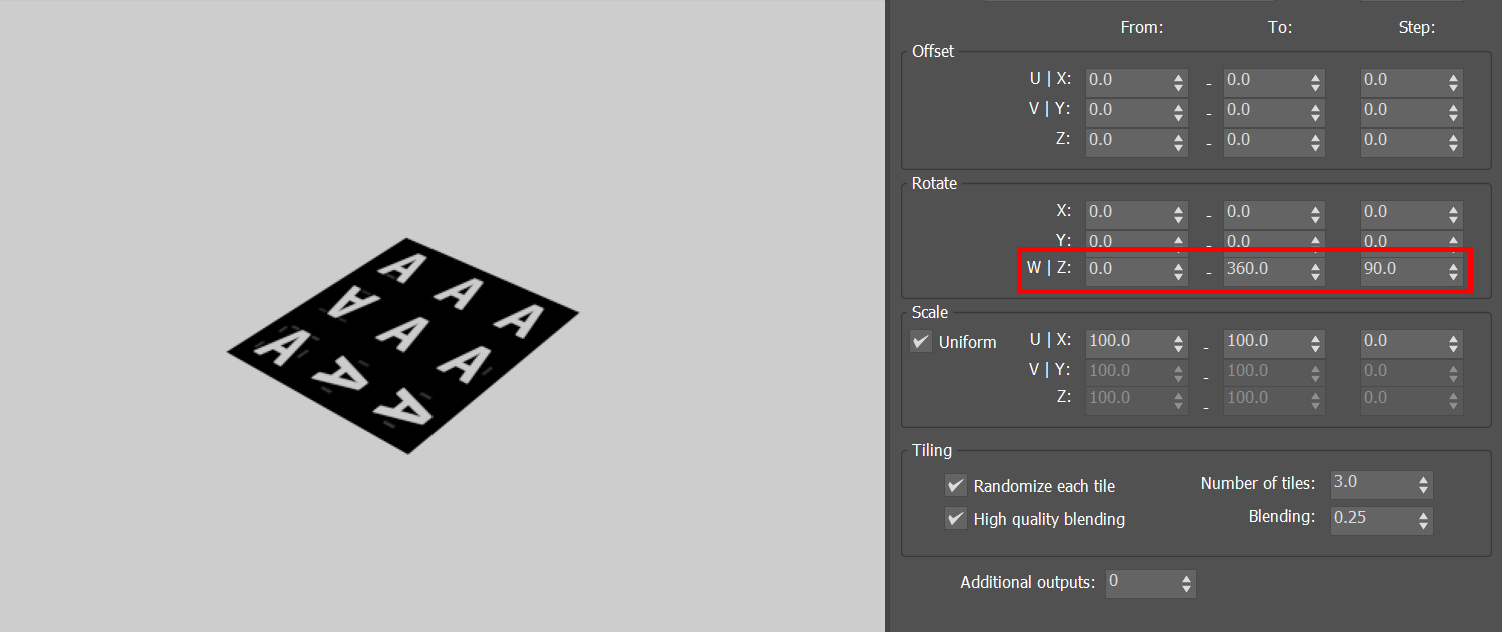Increase the Number of tiles value
This screenshot has height=632, width=1502.
pyautogui.click(x=1423, y=478)
